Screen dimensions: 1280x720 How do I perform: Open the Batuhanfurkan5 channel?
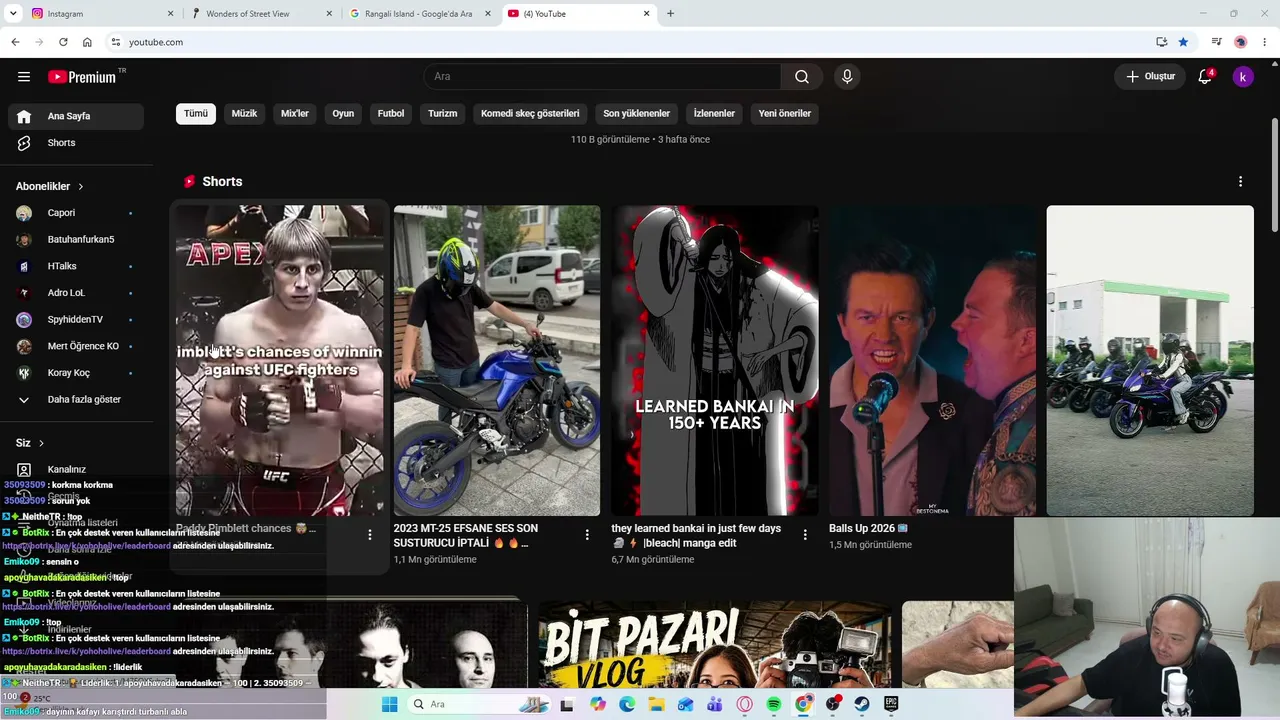pyautogui.click(x=76, y=240)
